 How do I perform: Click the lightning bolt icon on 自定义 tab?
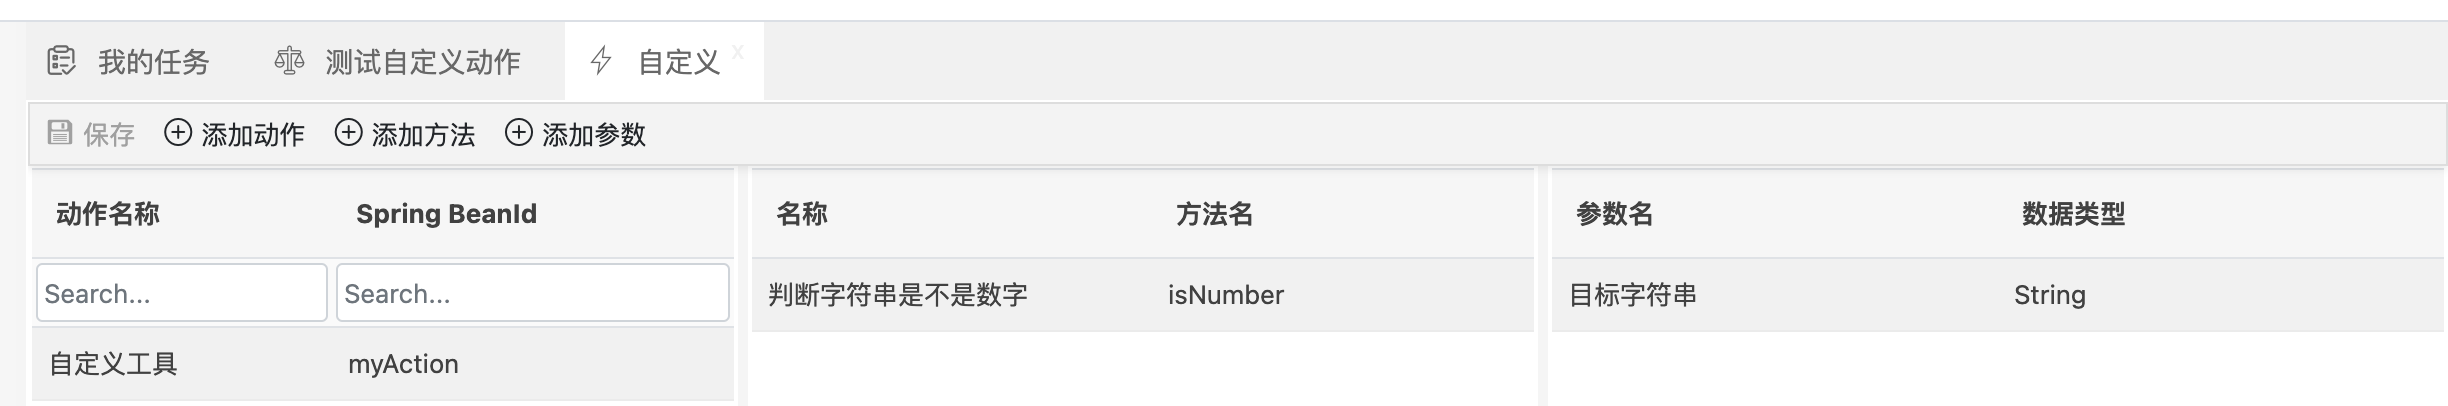click(x=601, y=61)
